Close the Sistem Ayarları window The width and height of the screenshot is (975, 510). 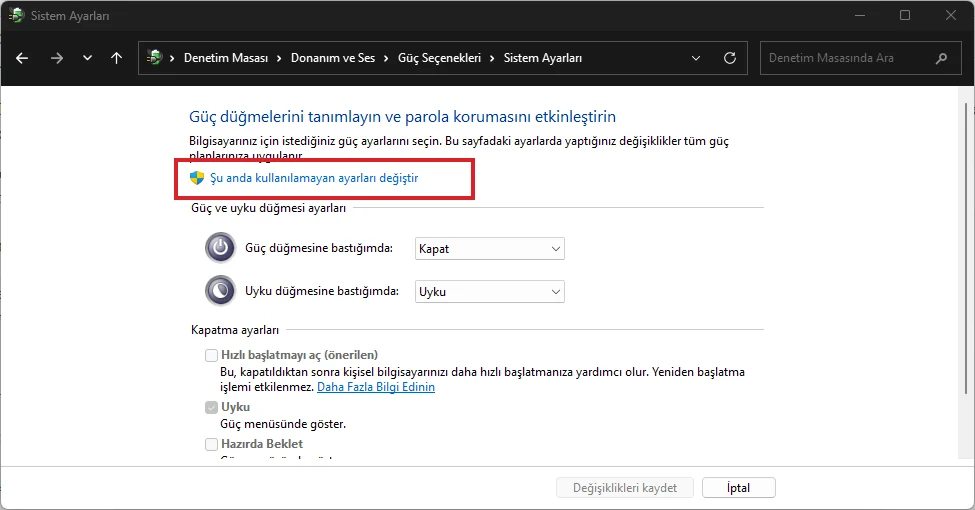click(x=951, y=15)
